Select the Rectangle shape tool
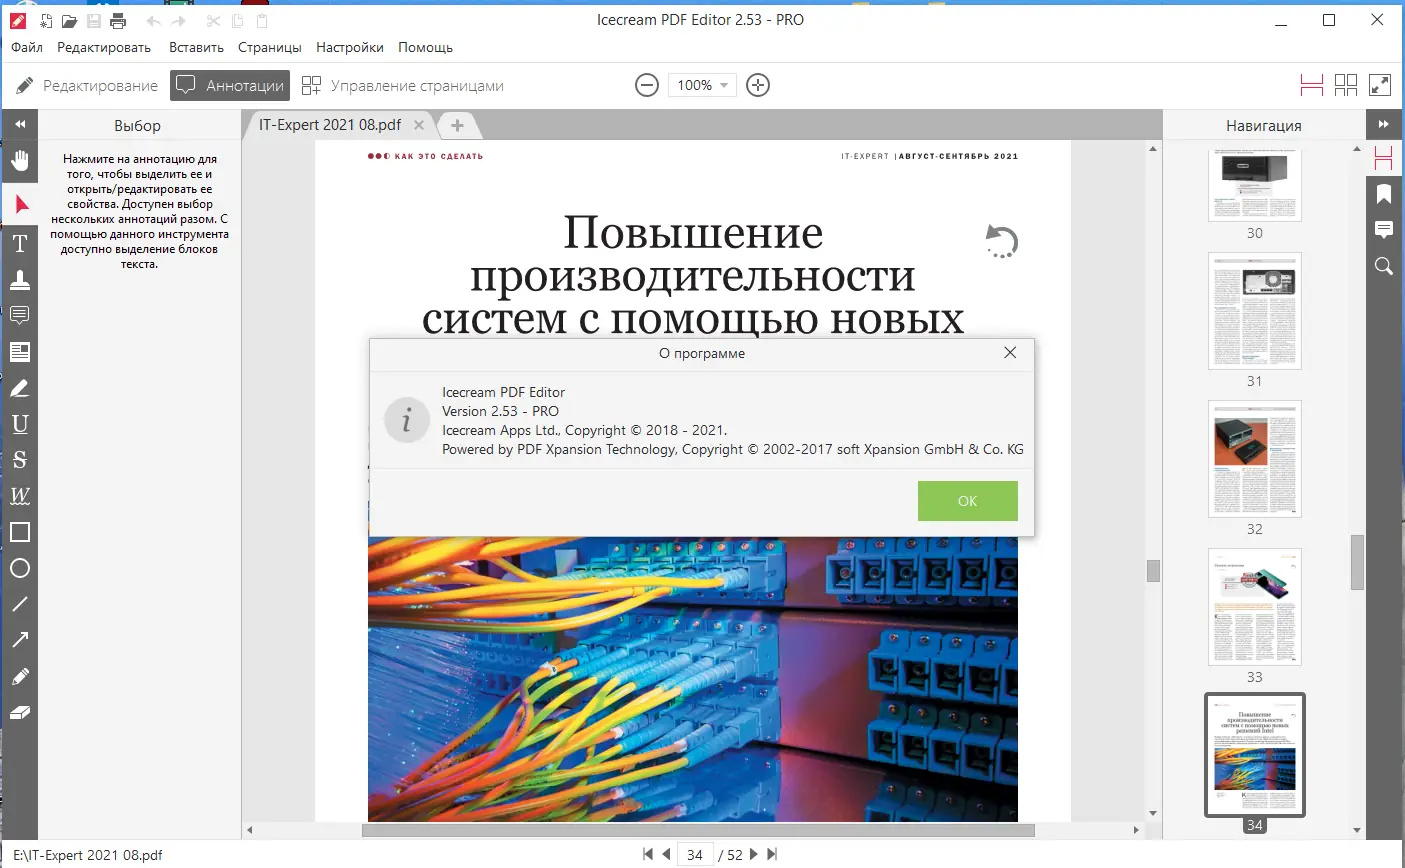This screenshot has width=1405, height=868. (x=20, y=532)
